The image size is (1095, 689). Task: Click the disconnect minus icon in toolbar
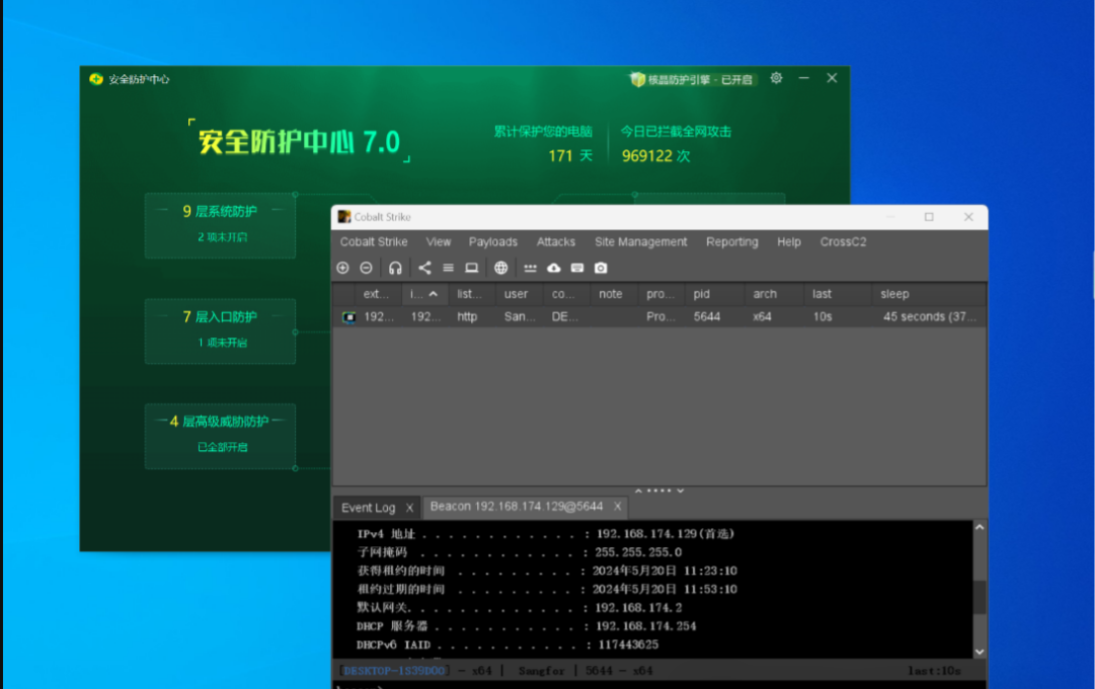pyautogui.click(x=366, y=268)
